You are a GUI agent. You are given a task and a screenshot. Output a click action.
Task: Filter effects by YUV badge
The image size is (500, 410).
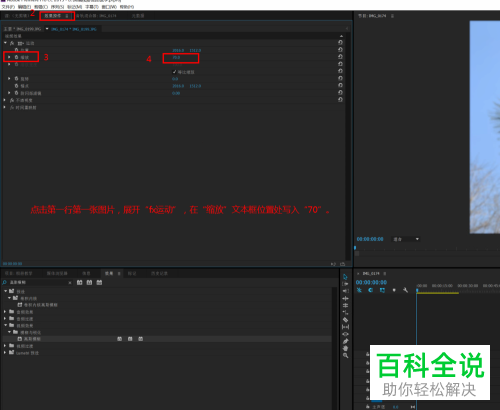click(99, 282)
